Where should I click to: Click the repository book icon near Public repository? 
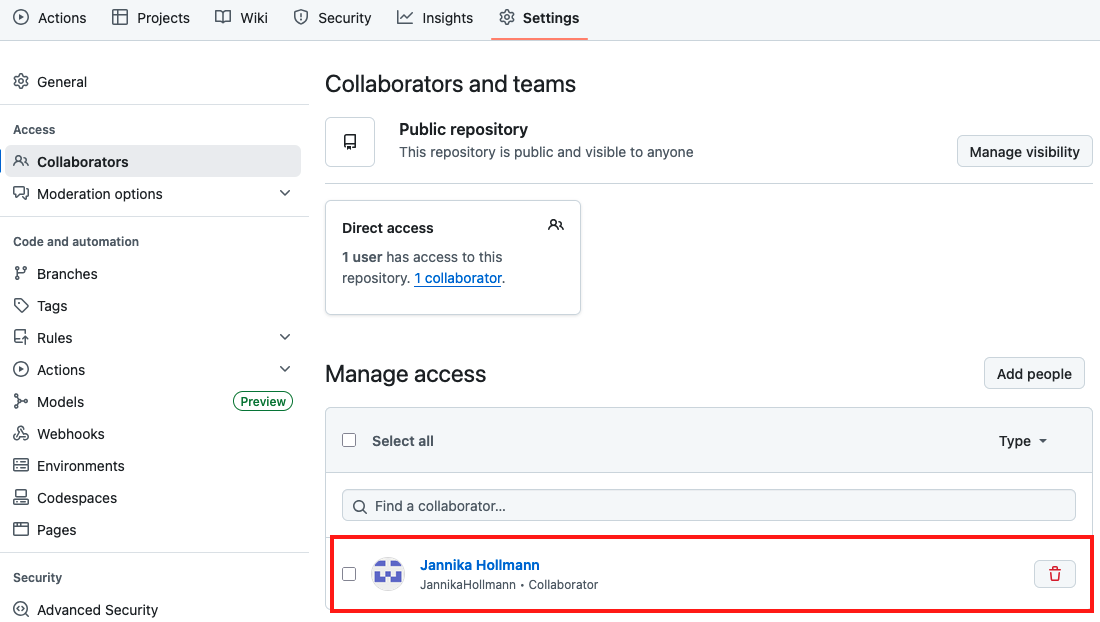coord(350,141)
